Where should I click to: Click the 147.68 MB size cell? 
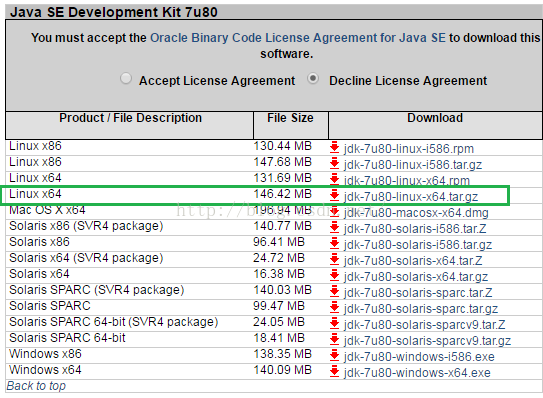283,162
